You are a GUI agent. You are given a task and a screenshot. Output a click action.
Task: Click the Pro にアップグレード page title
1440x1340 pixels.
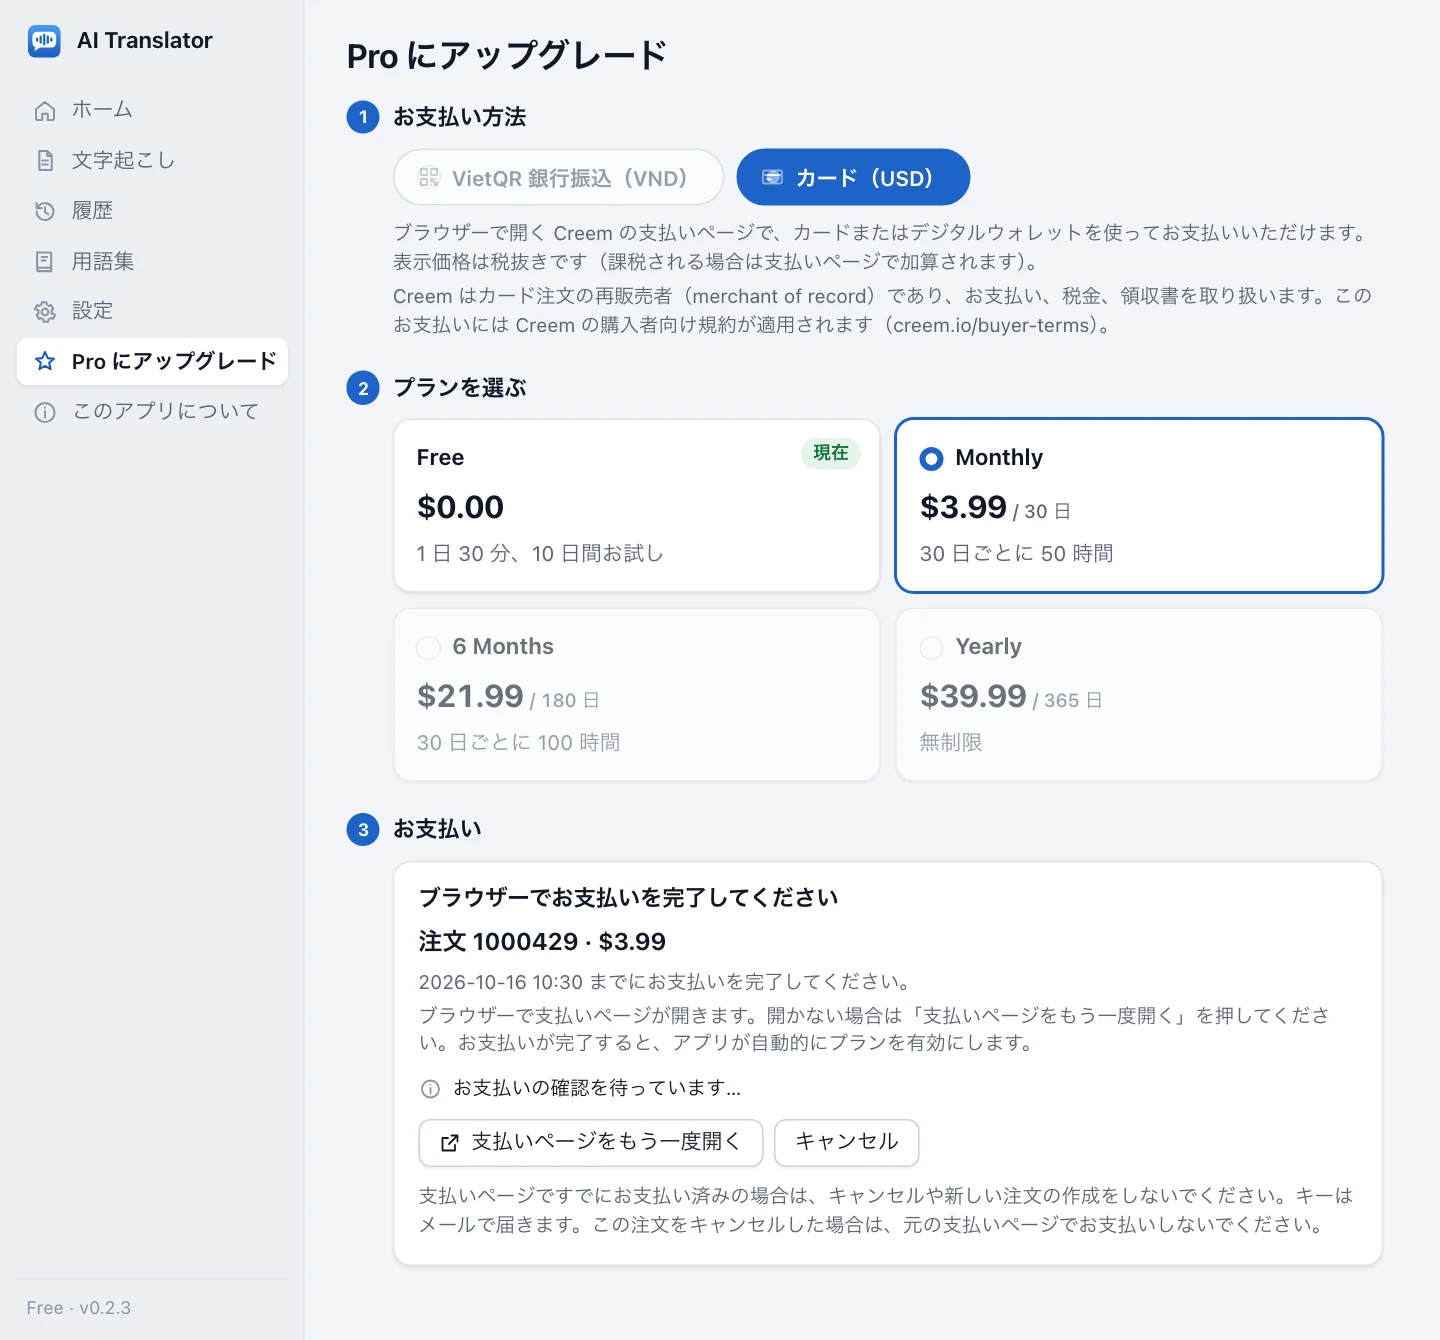(507, 56)
